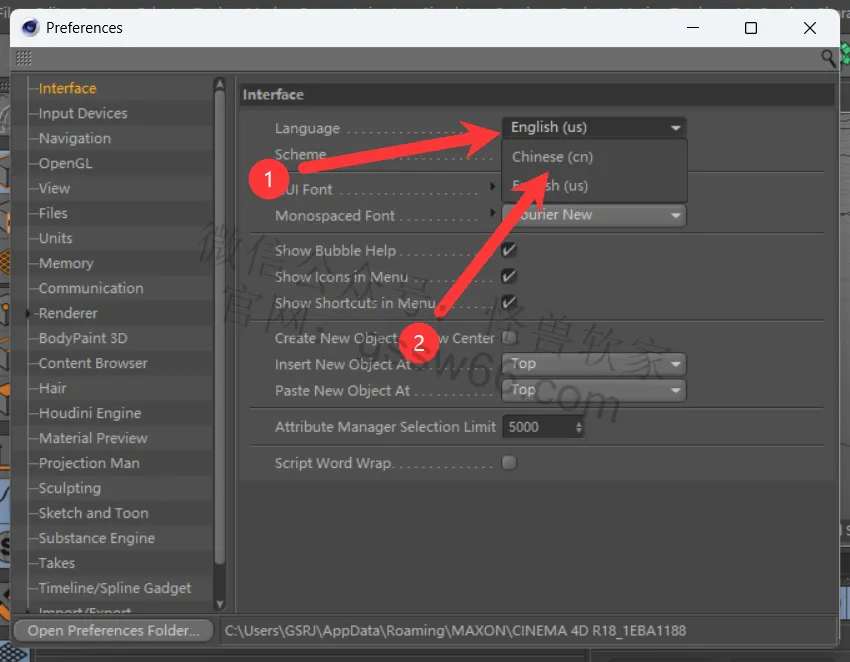This screenshot has height=662, width=850.
Task: Minimize the Preferences window
Action: pyautogui.click(x=693, y=28)
